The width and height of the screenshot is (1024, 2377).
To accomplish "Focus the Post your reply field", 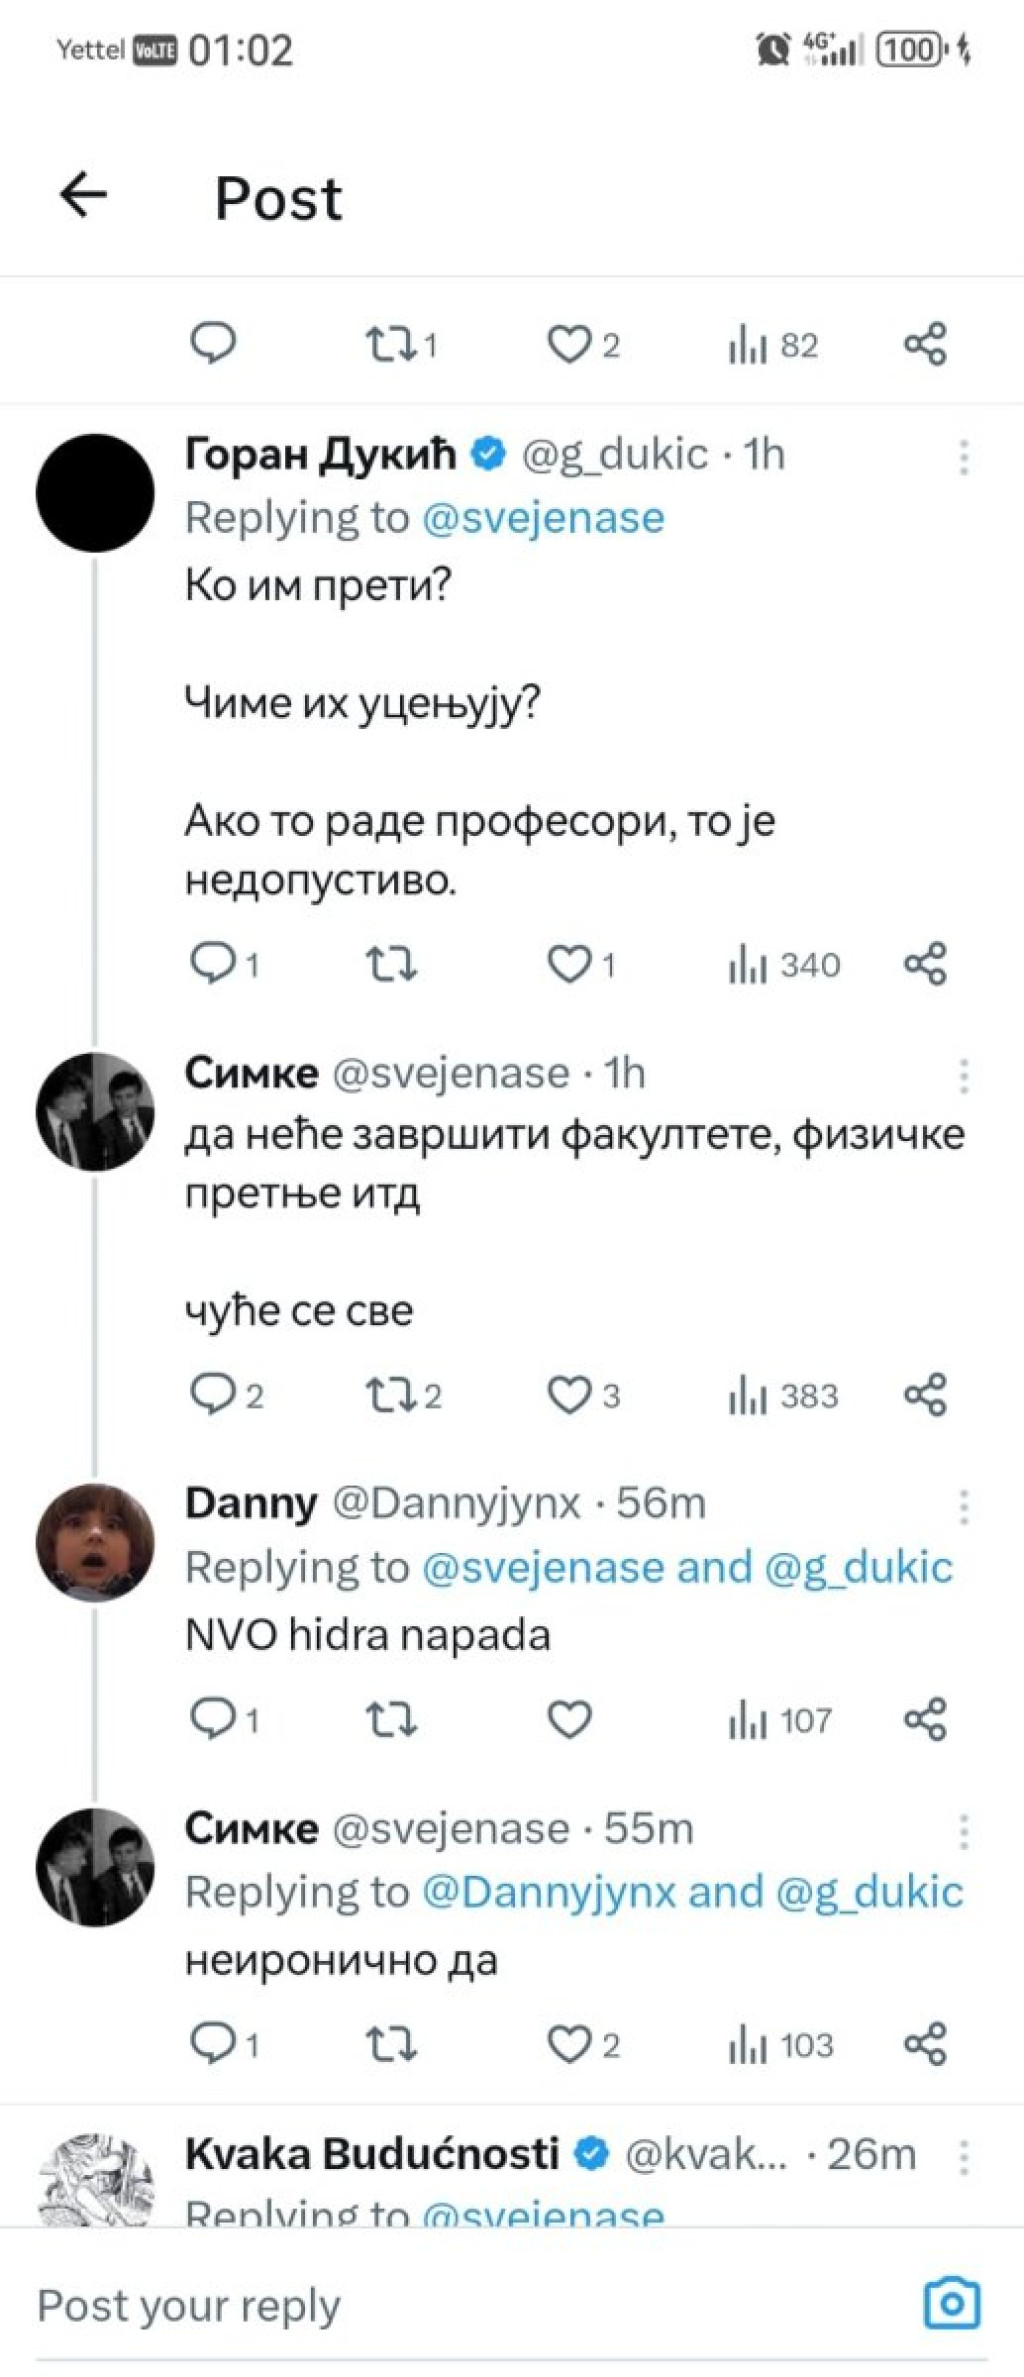I will [x=470, y=2304].
